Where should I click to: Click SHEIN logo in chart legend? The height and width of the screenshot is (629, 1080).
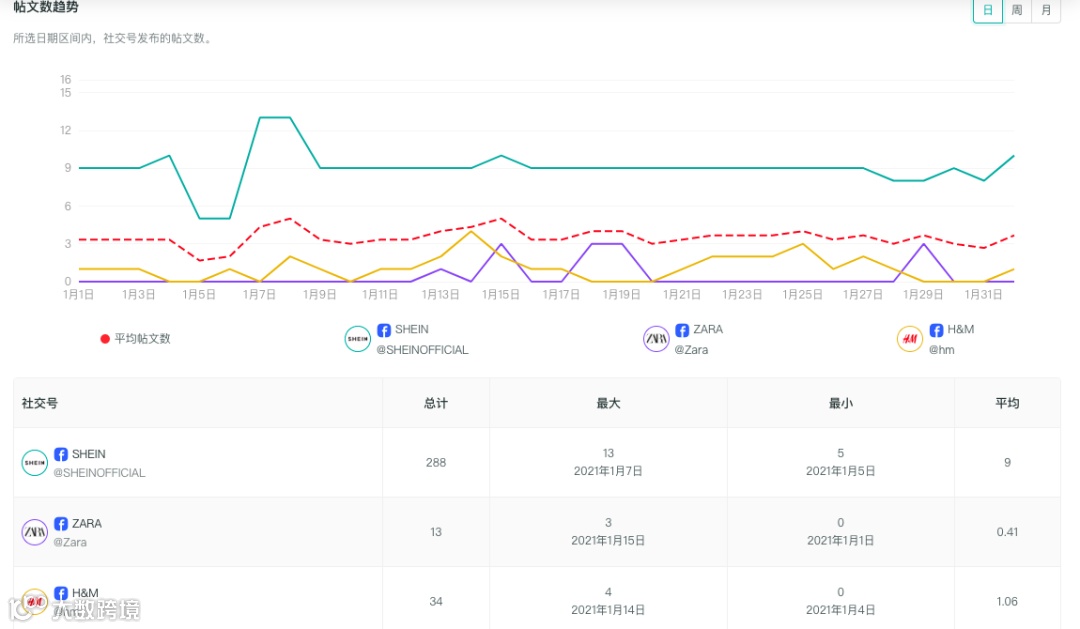coord(357,339)
